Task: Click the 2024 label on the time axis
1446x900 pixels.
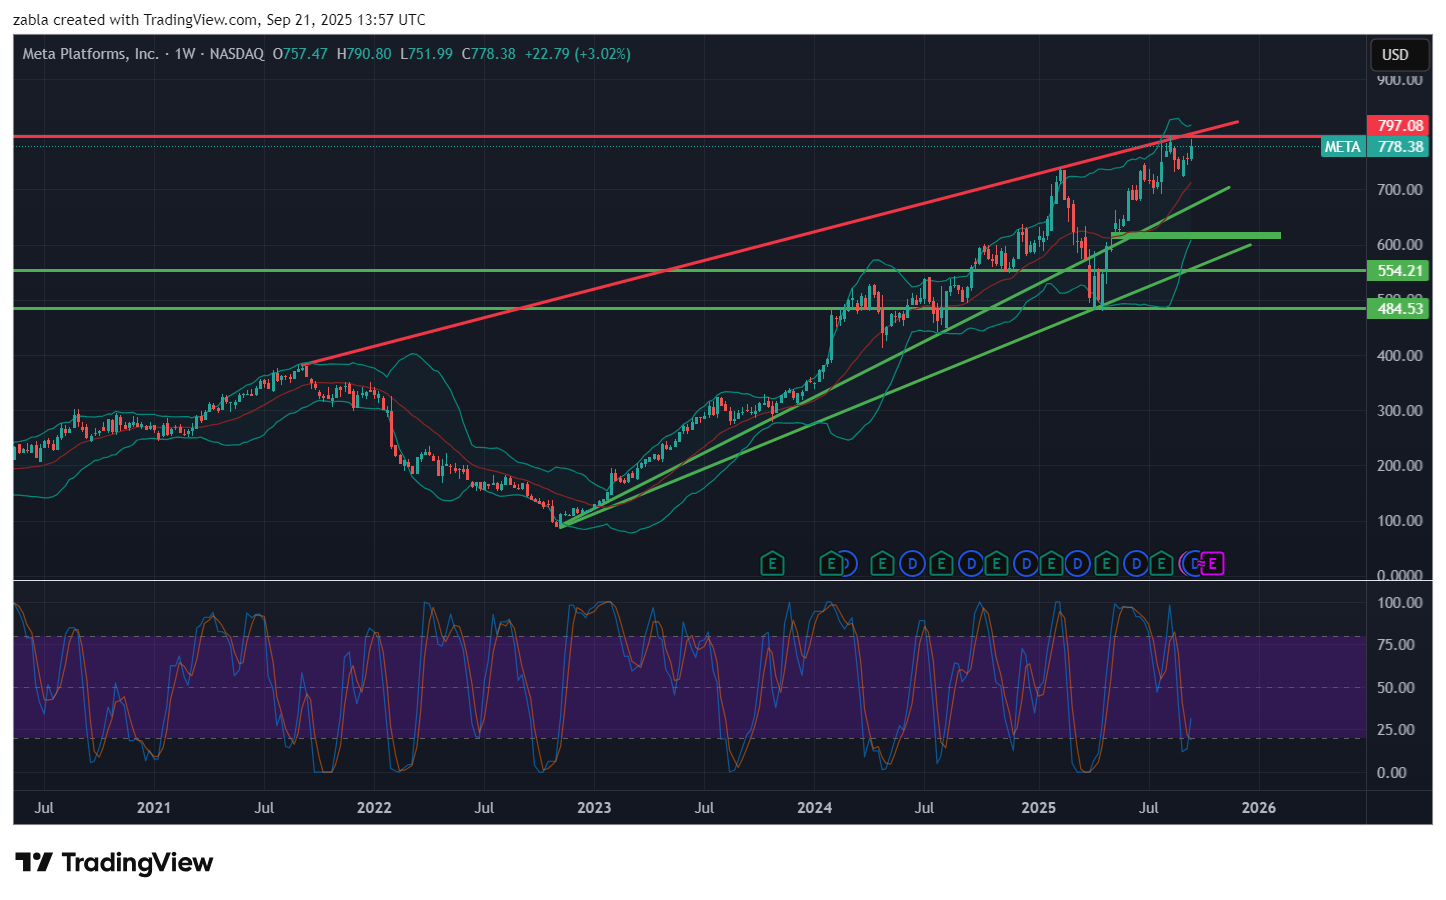Action: [x=815, y=808]
